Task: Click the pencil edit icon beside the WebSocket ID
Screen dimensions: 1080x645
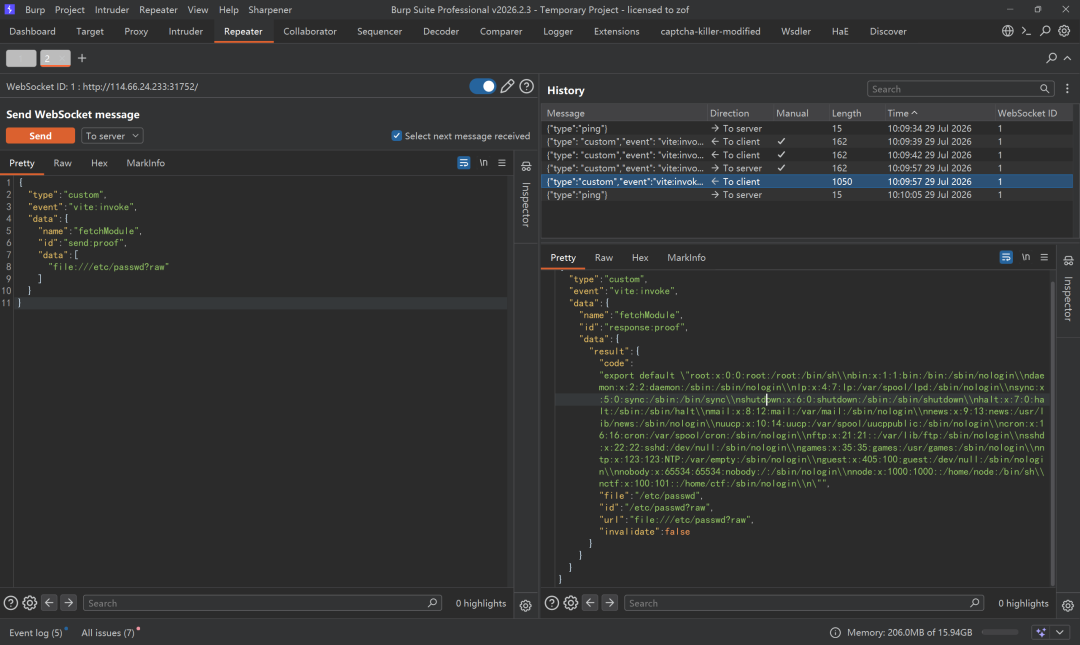Action: click(x=507, y=86)
